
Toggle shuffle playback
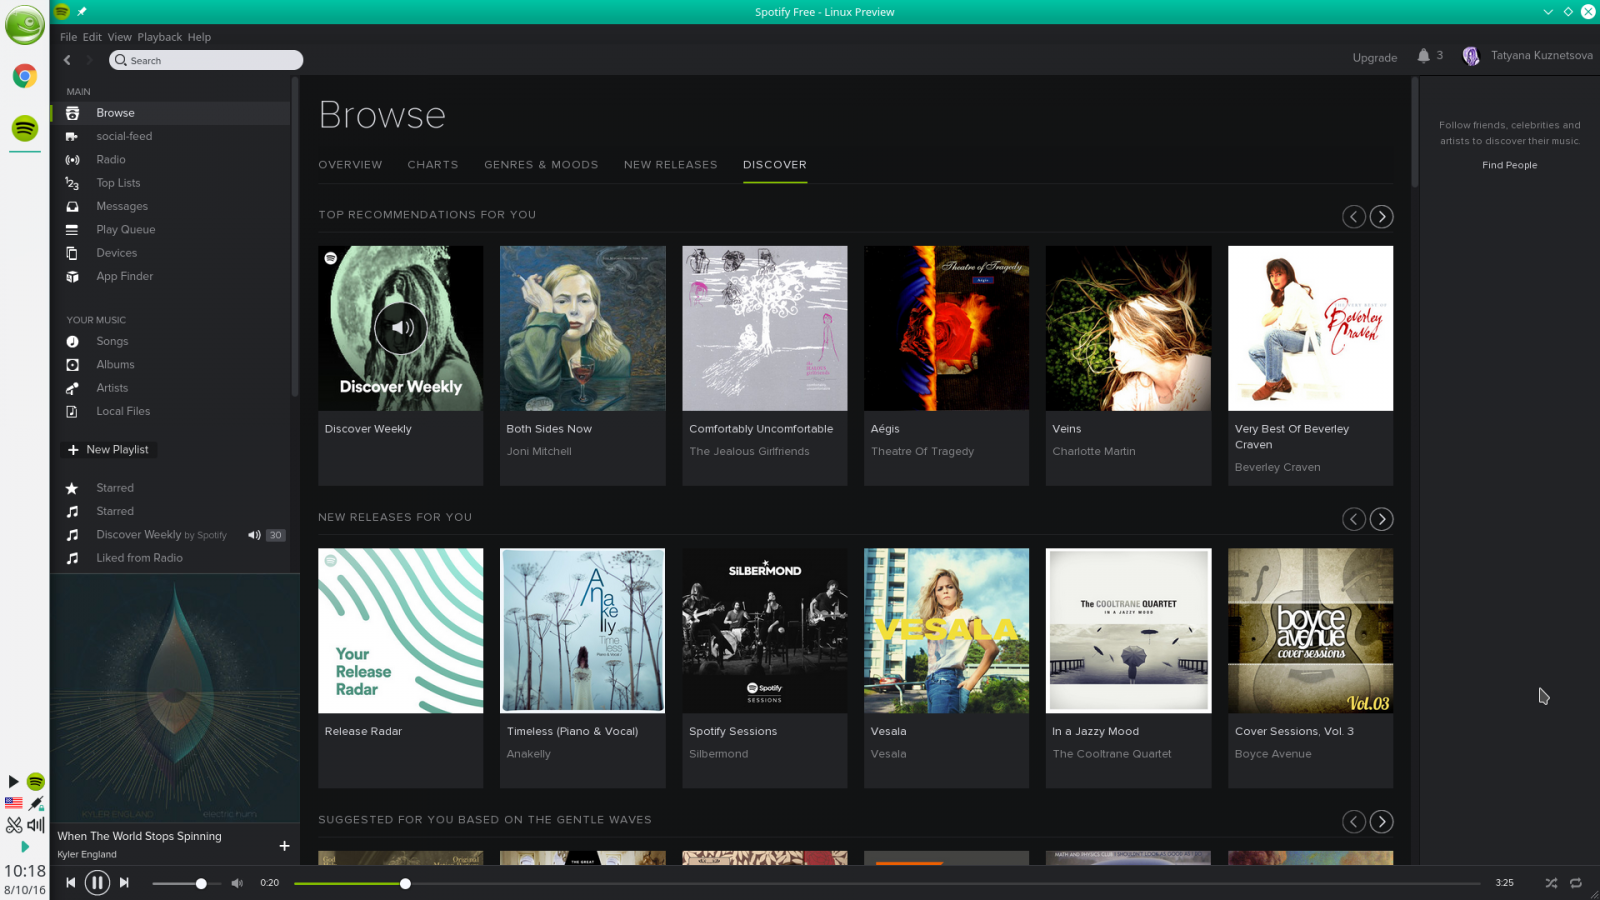click(x=1551, y=883)
